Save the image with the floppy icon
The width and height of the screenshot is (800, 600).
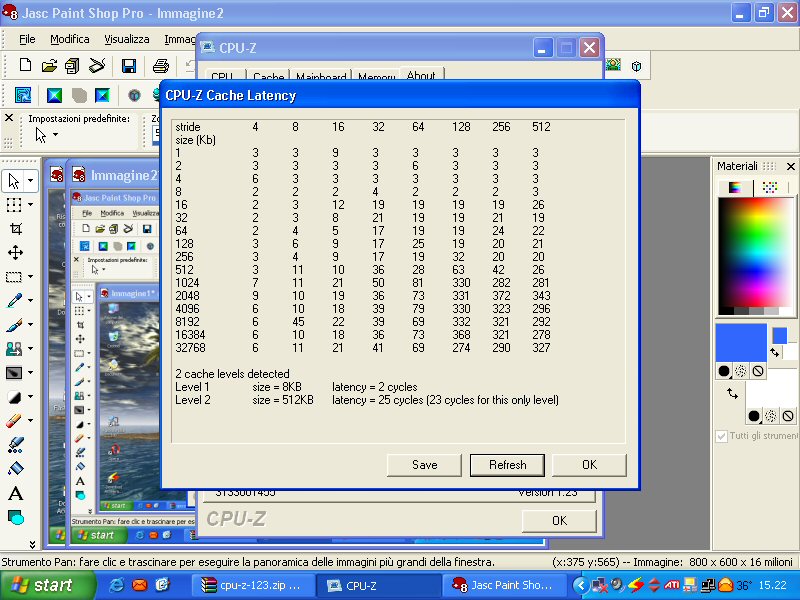(129, 66)
